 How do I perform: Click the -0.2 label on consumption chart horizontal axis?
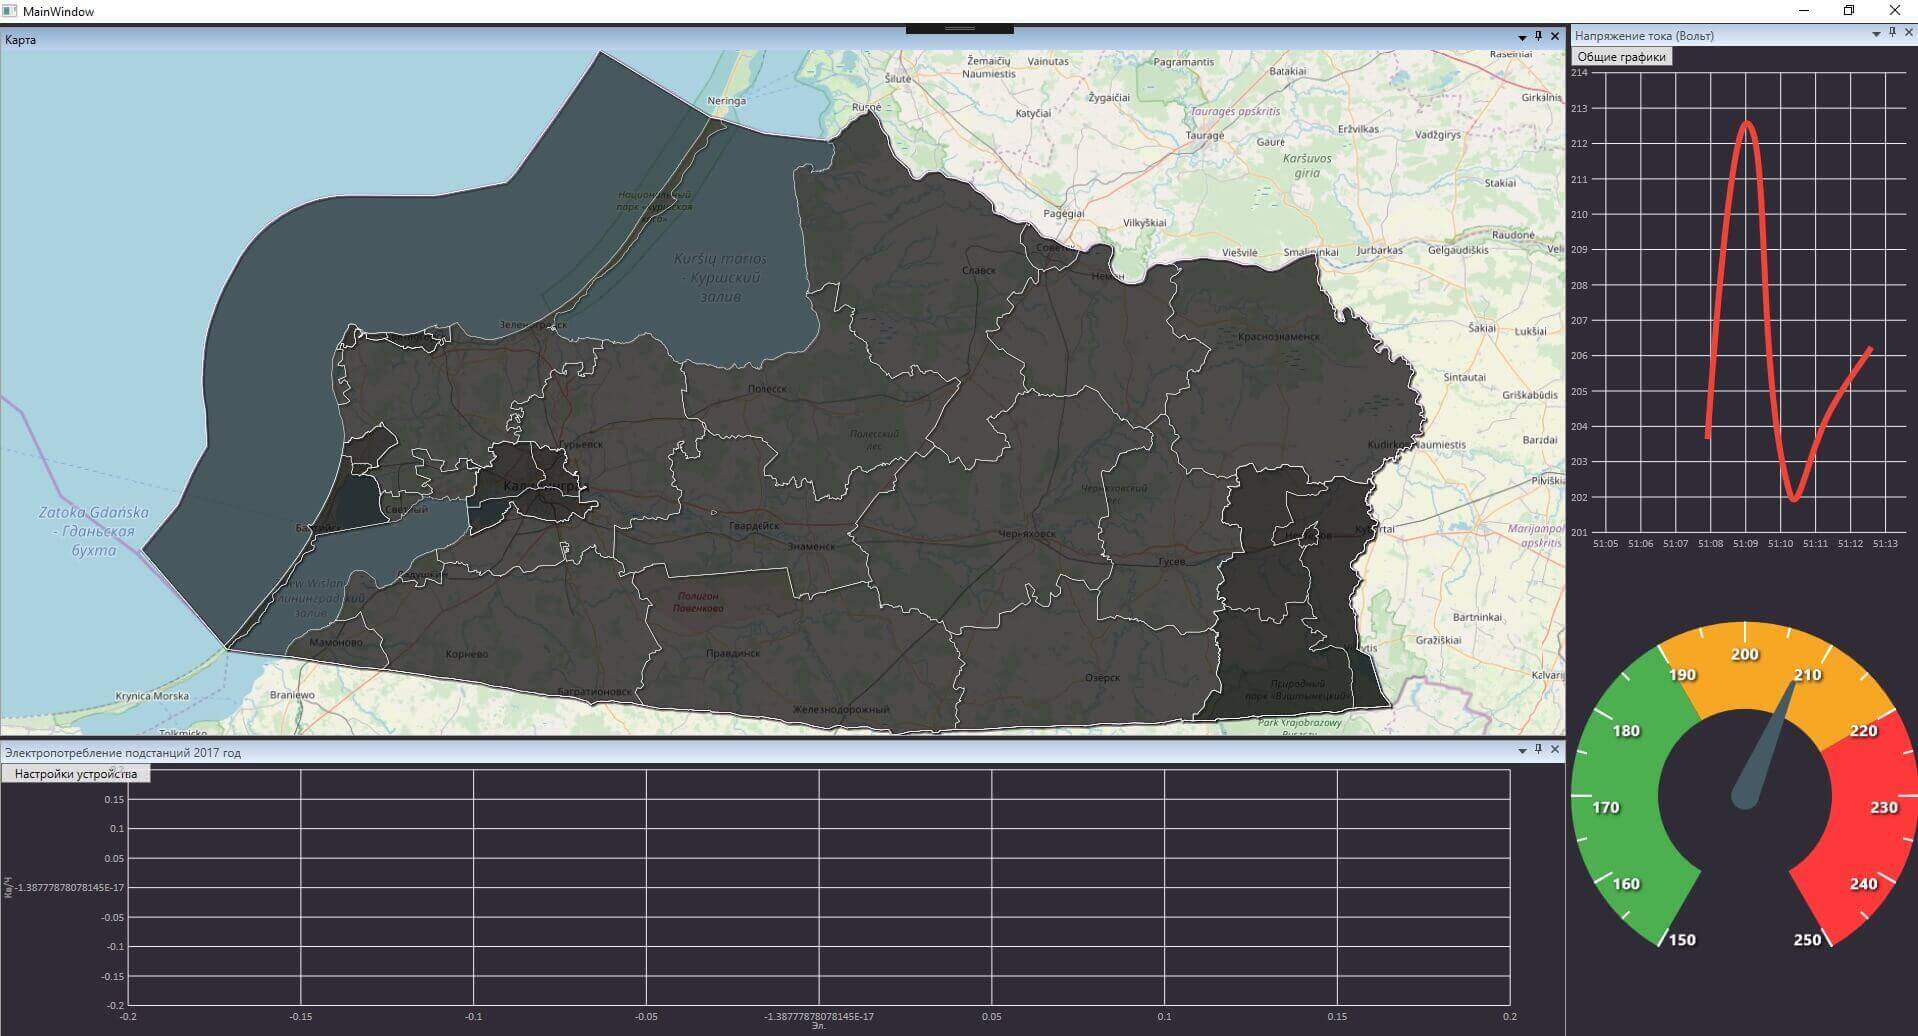point(128,1017)
